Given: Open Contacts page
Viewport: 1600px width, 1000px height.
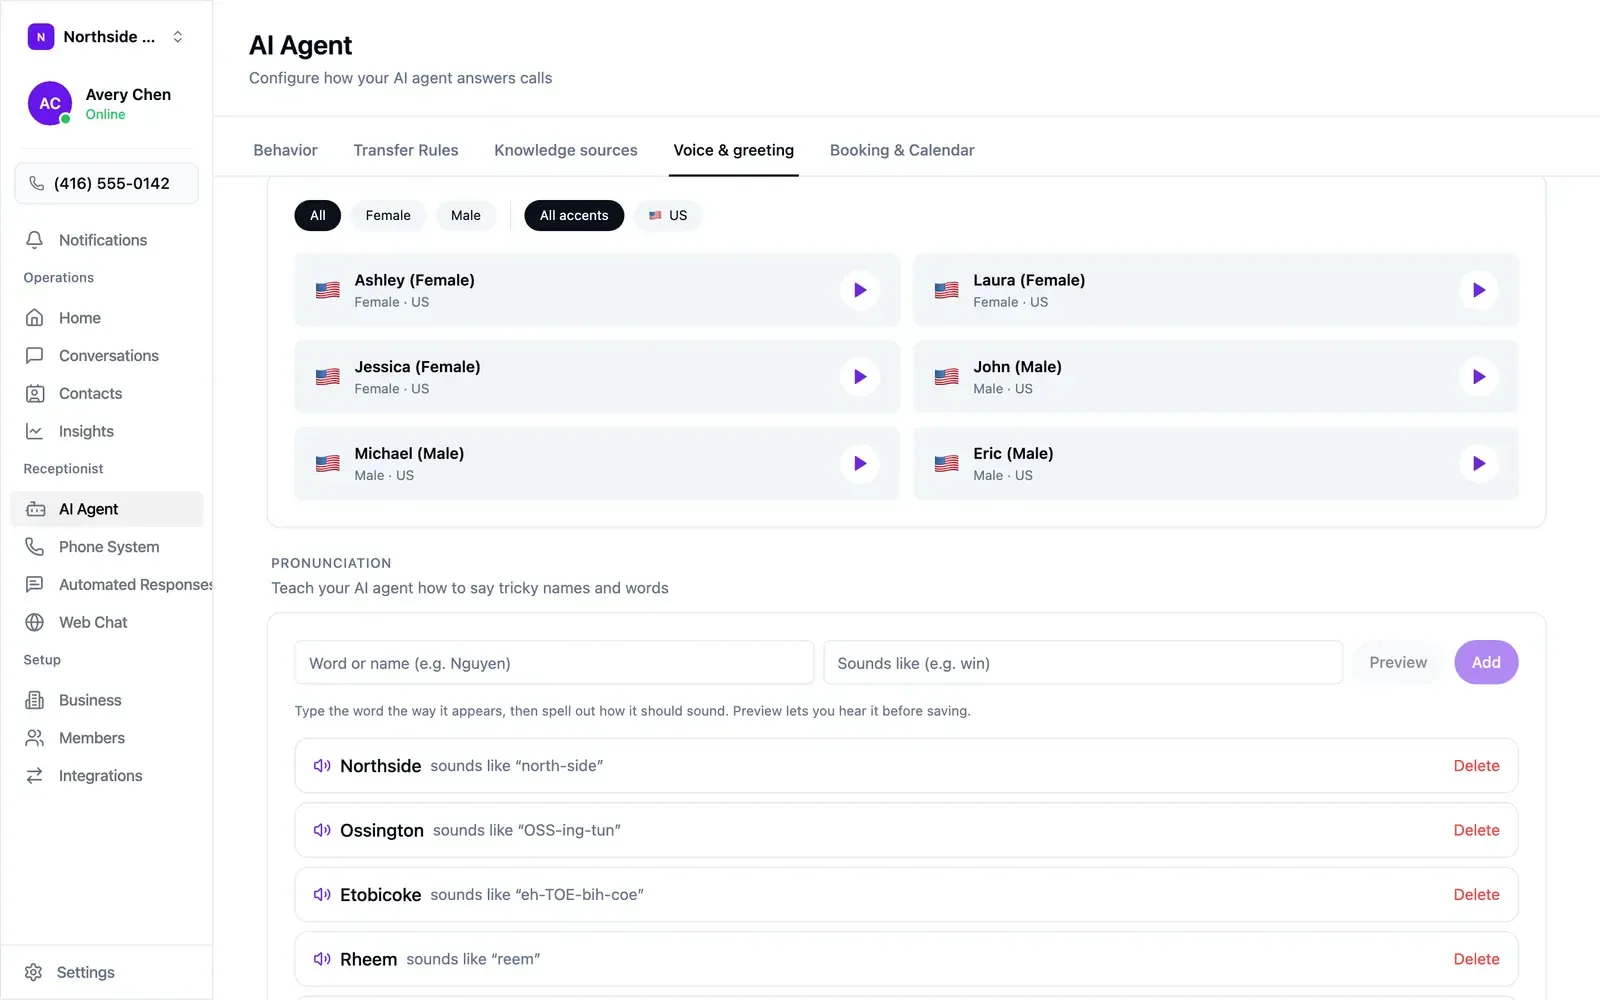Looking at the screenshot, I should click(106, 394).
